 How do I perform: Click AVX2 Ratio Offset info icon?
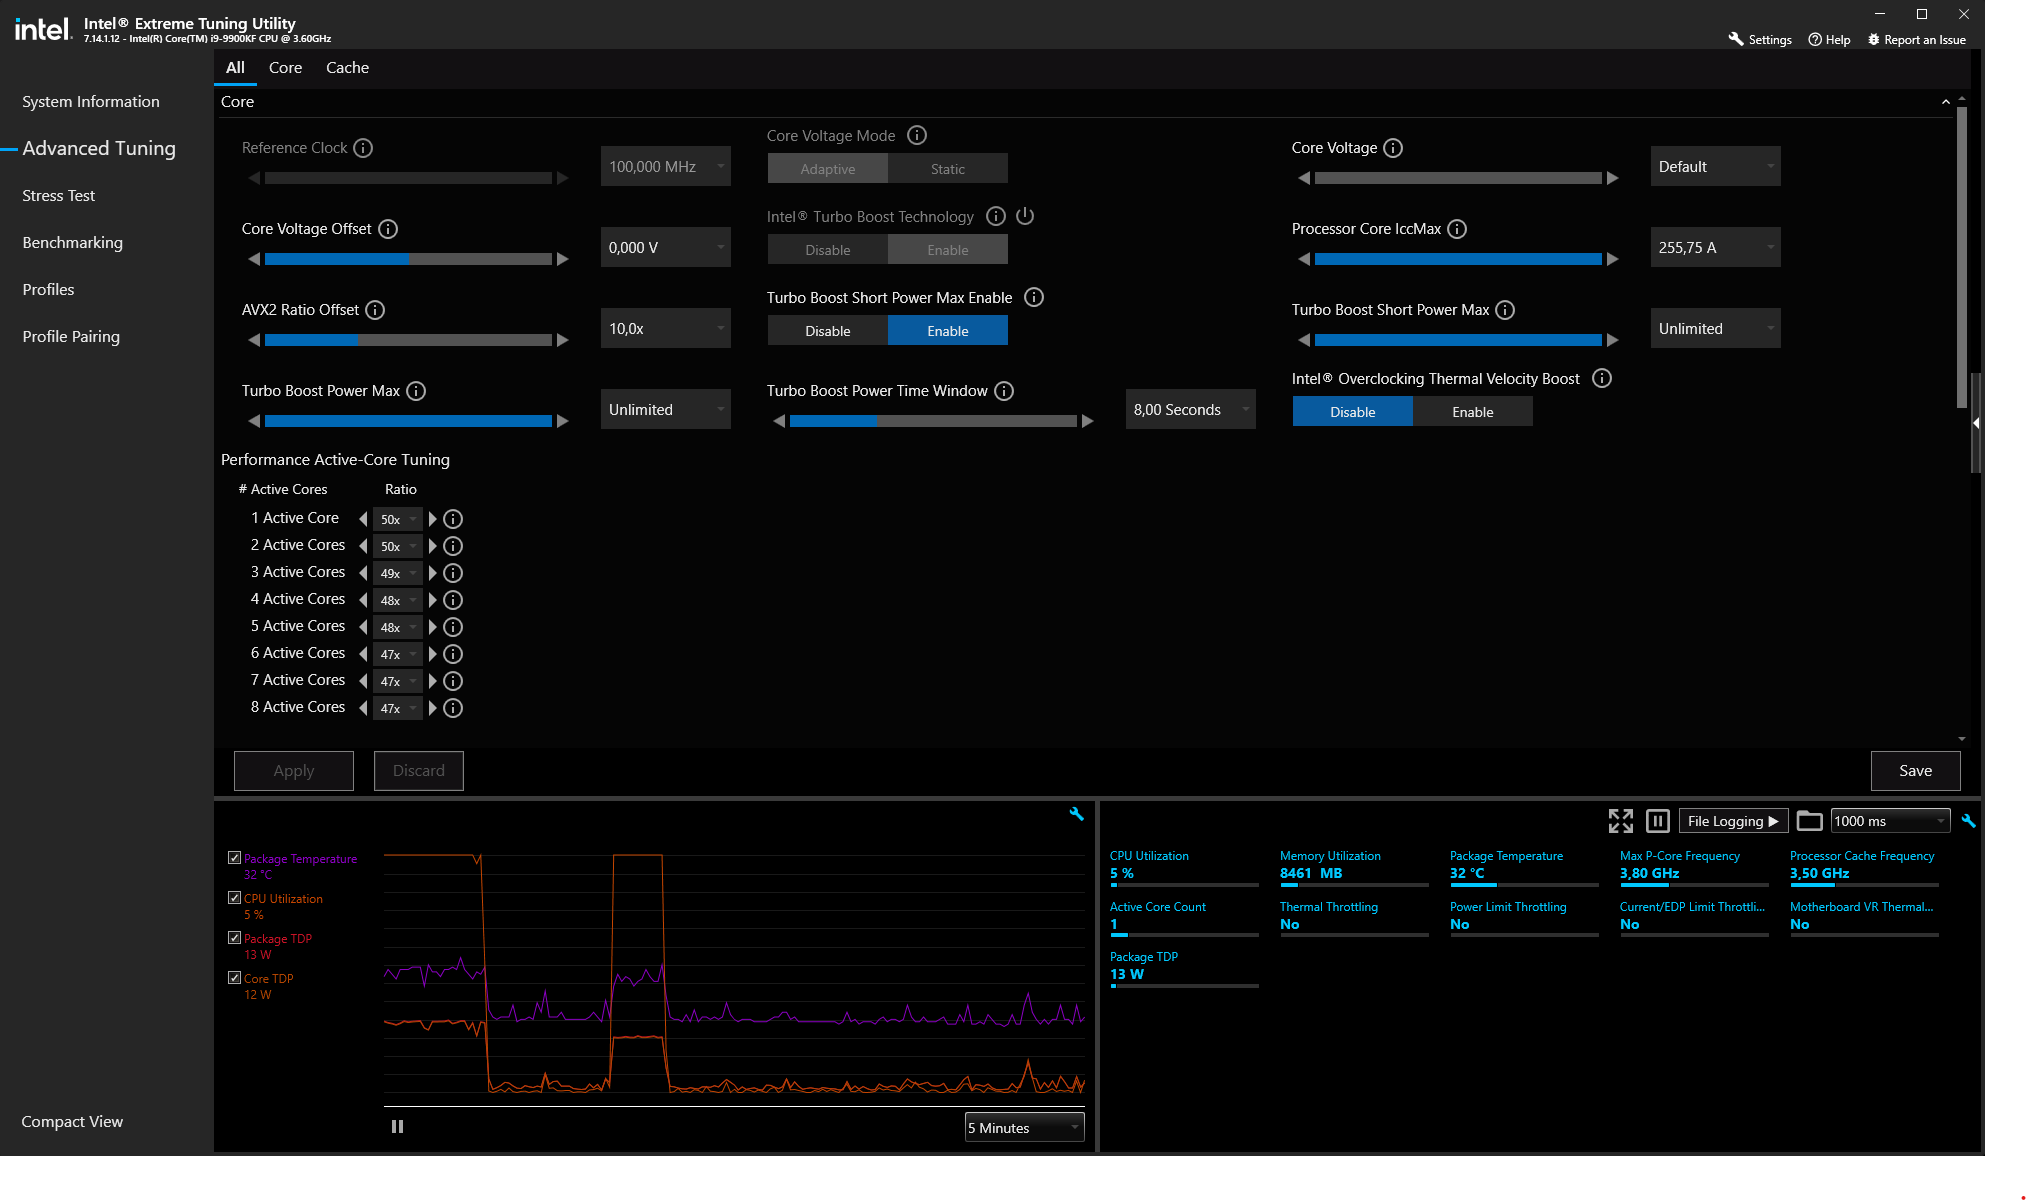(x=375, y=310)
